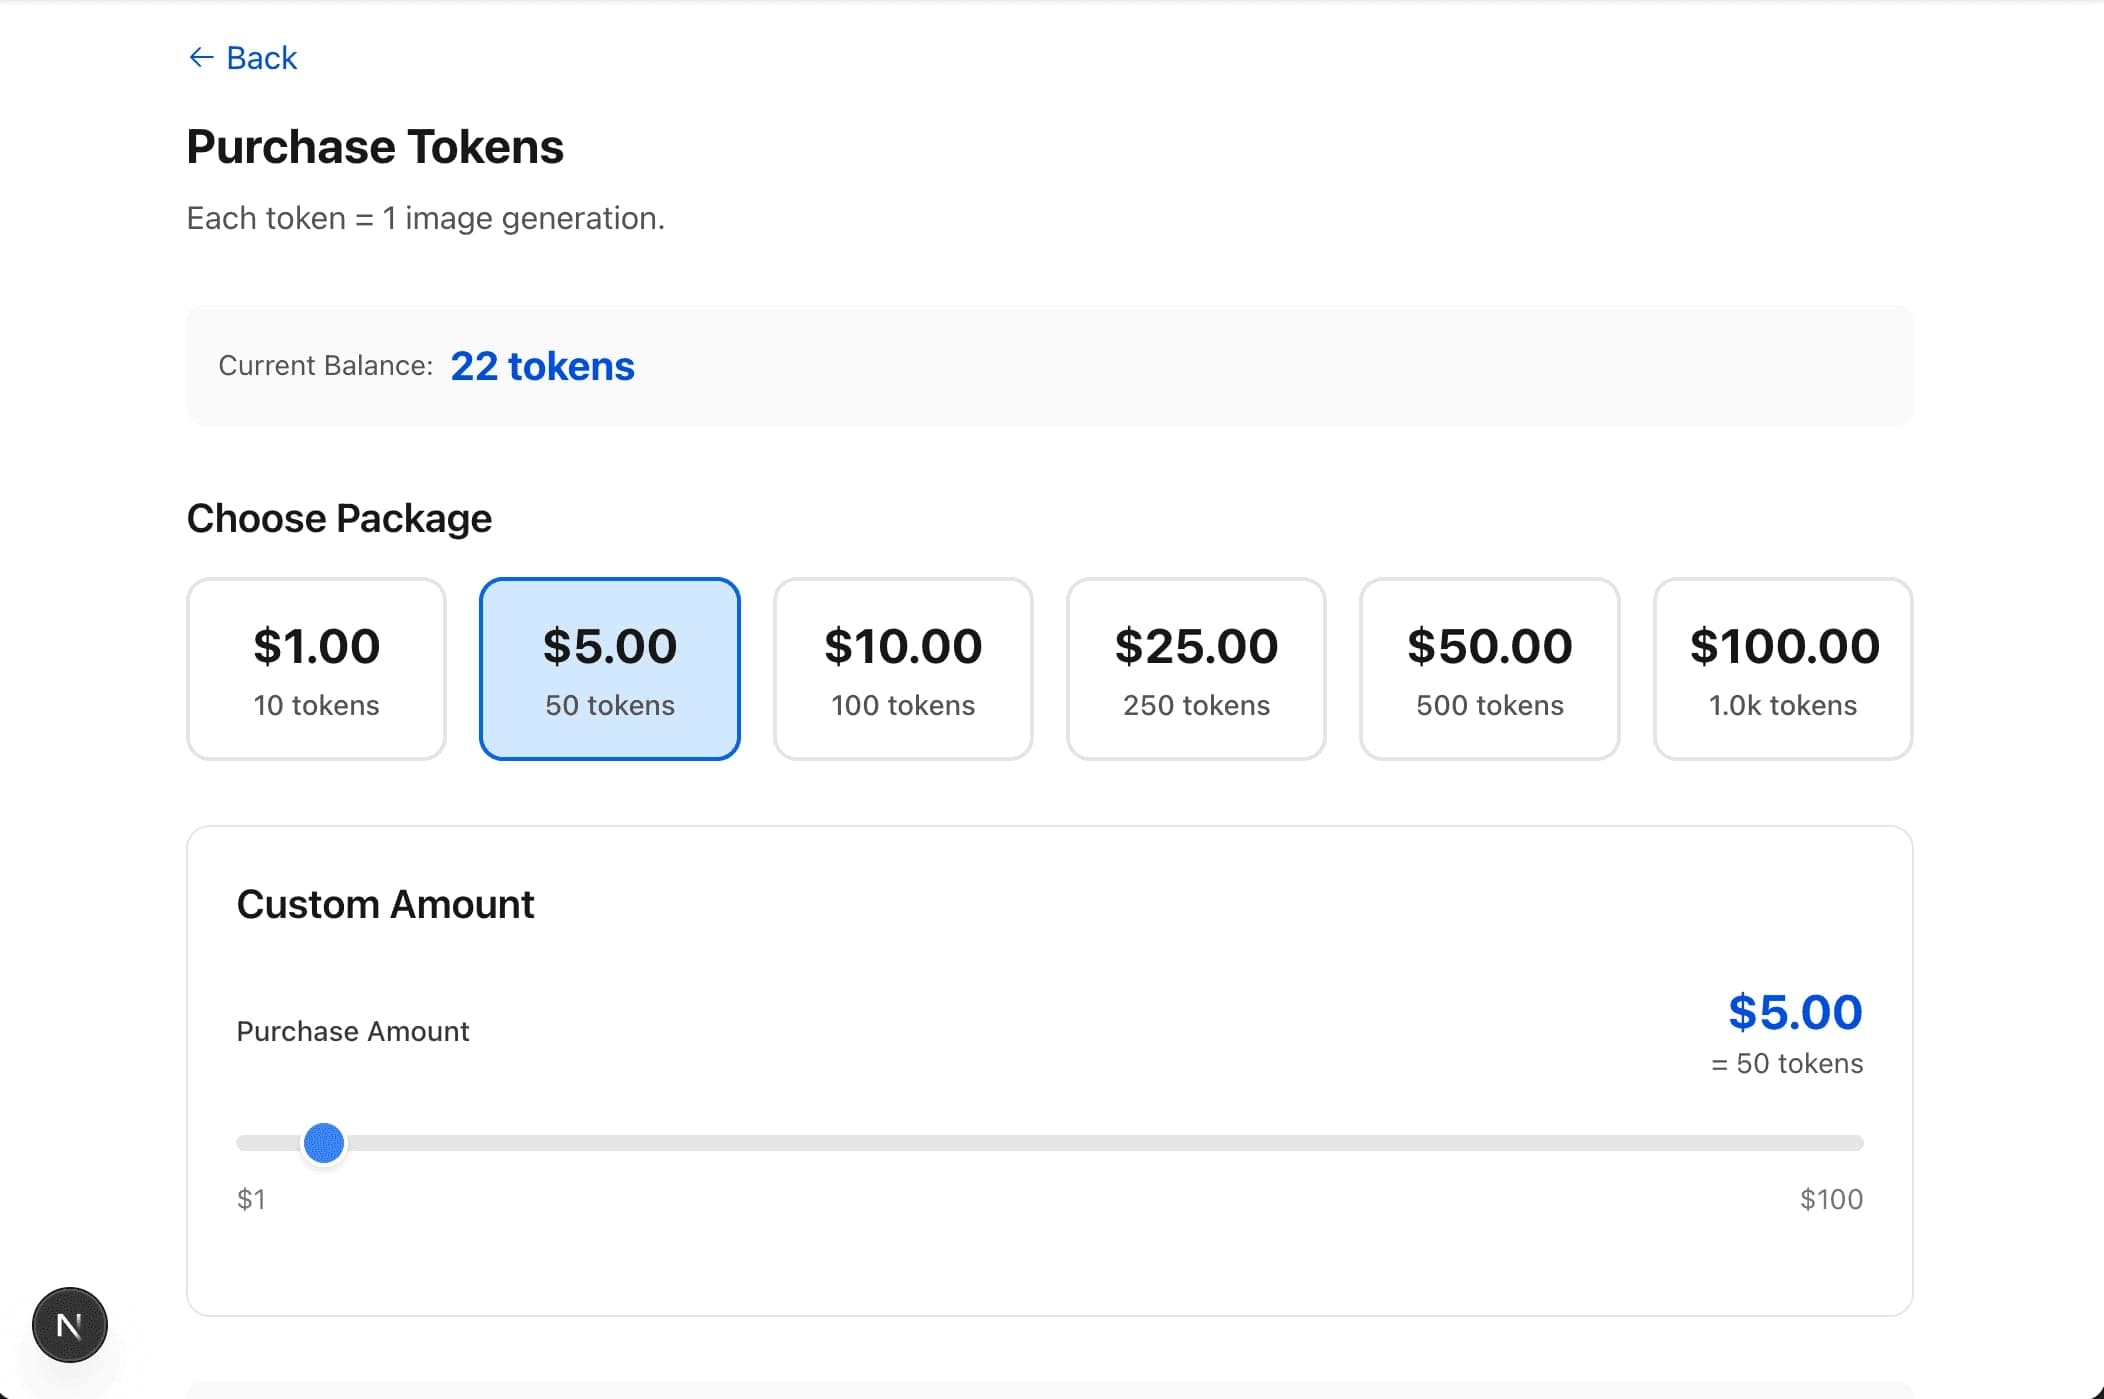Click the '= 50 tokens' text
Image resolution: width=2104 pixels, height=1399 pixels.
point(1787,1063)
